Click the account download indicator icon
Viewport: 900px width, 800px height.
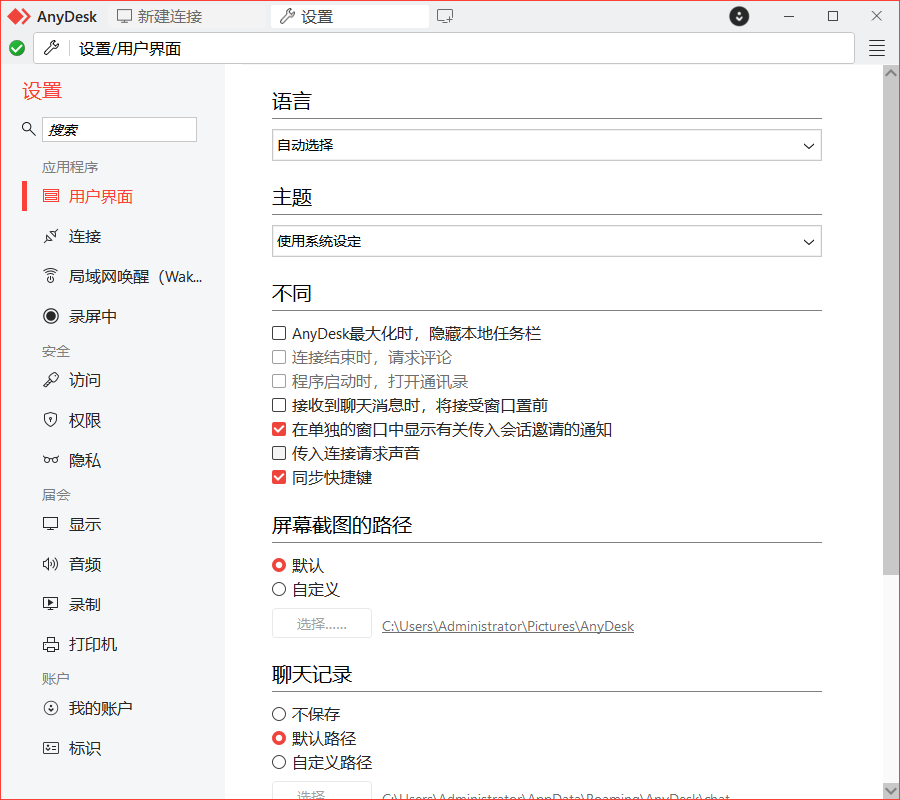pyautogui.click(x=739, y=16)
